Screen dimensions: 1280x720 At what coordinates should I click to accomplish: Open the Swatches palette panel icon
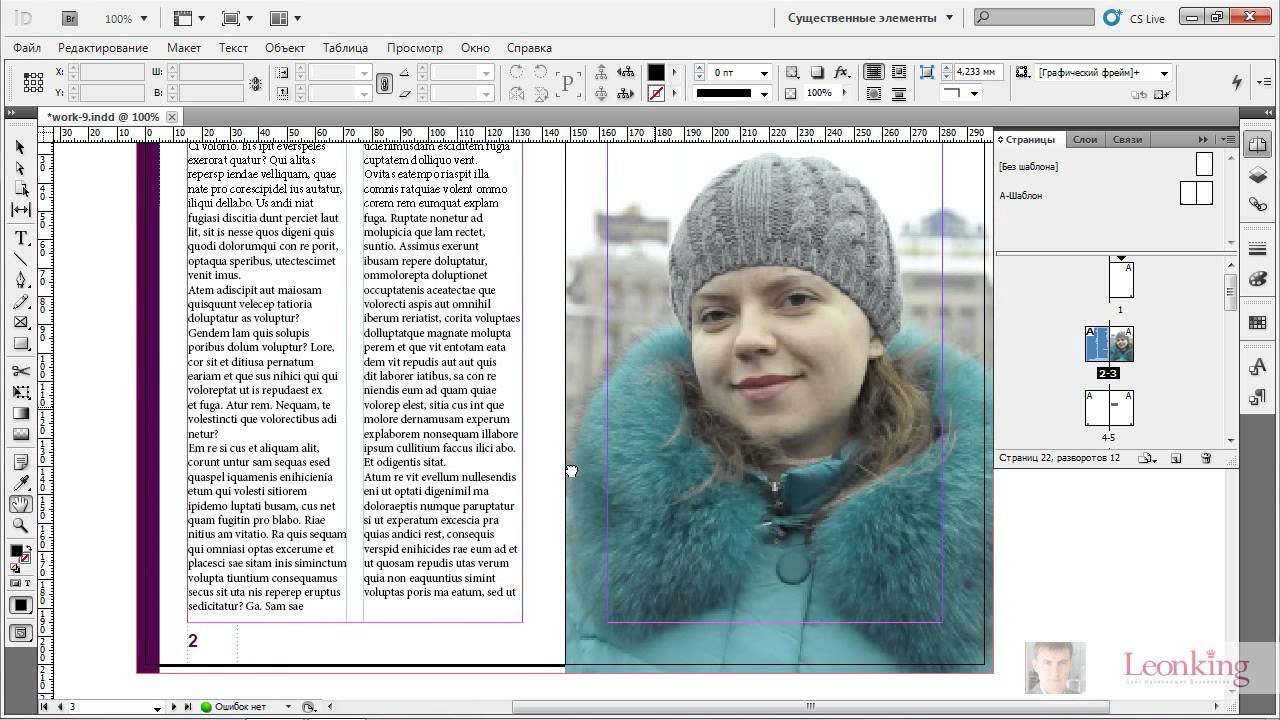pyautogui.click(x=1258, y=323)
